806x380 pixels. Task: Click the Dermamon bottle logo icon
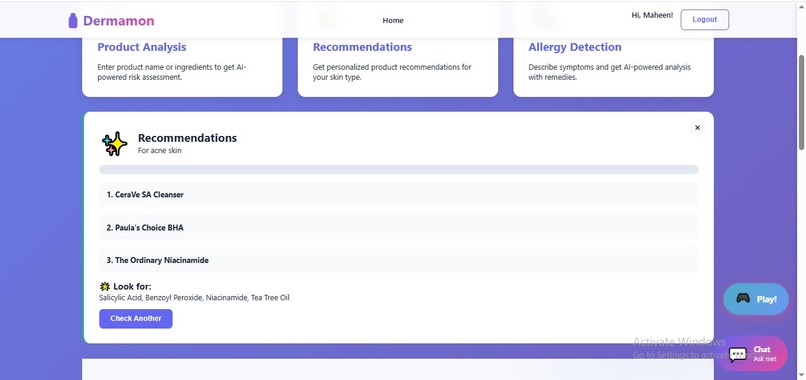(73, 21)
